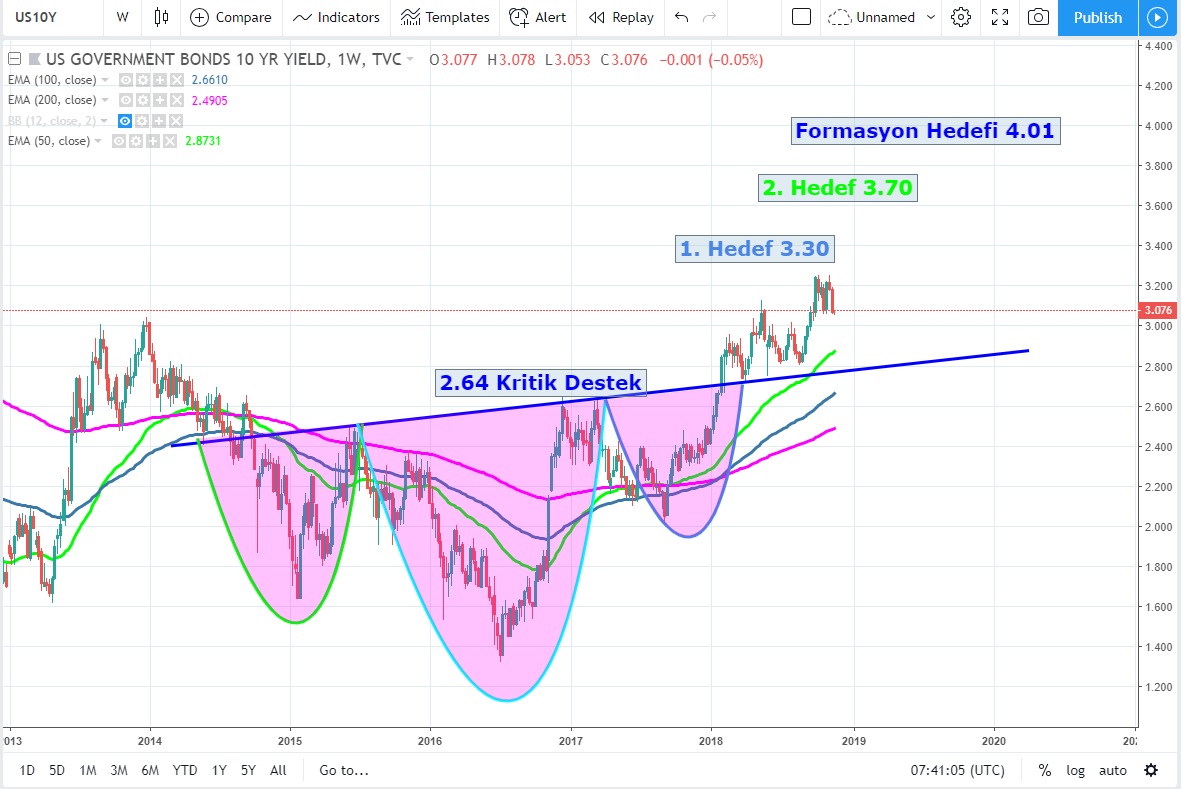The image size is (1181, 789).
Task: Open the Indicators menu
Action: click(337, 17)
